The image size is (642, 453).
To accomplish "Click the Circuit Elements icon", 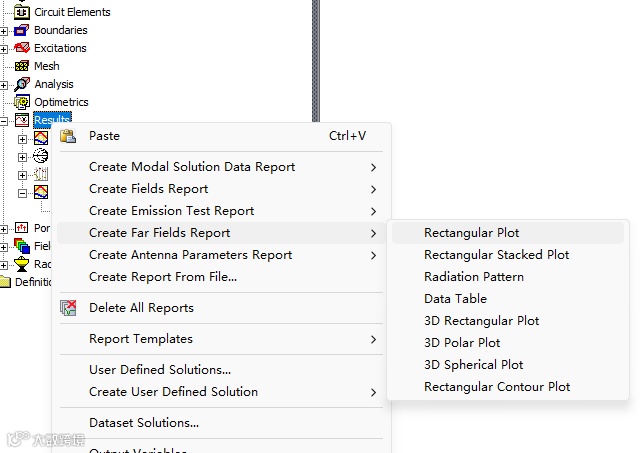I will pos(21,12).
